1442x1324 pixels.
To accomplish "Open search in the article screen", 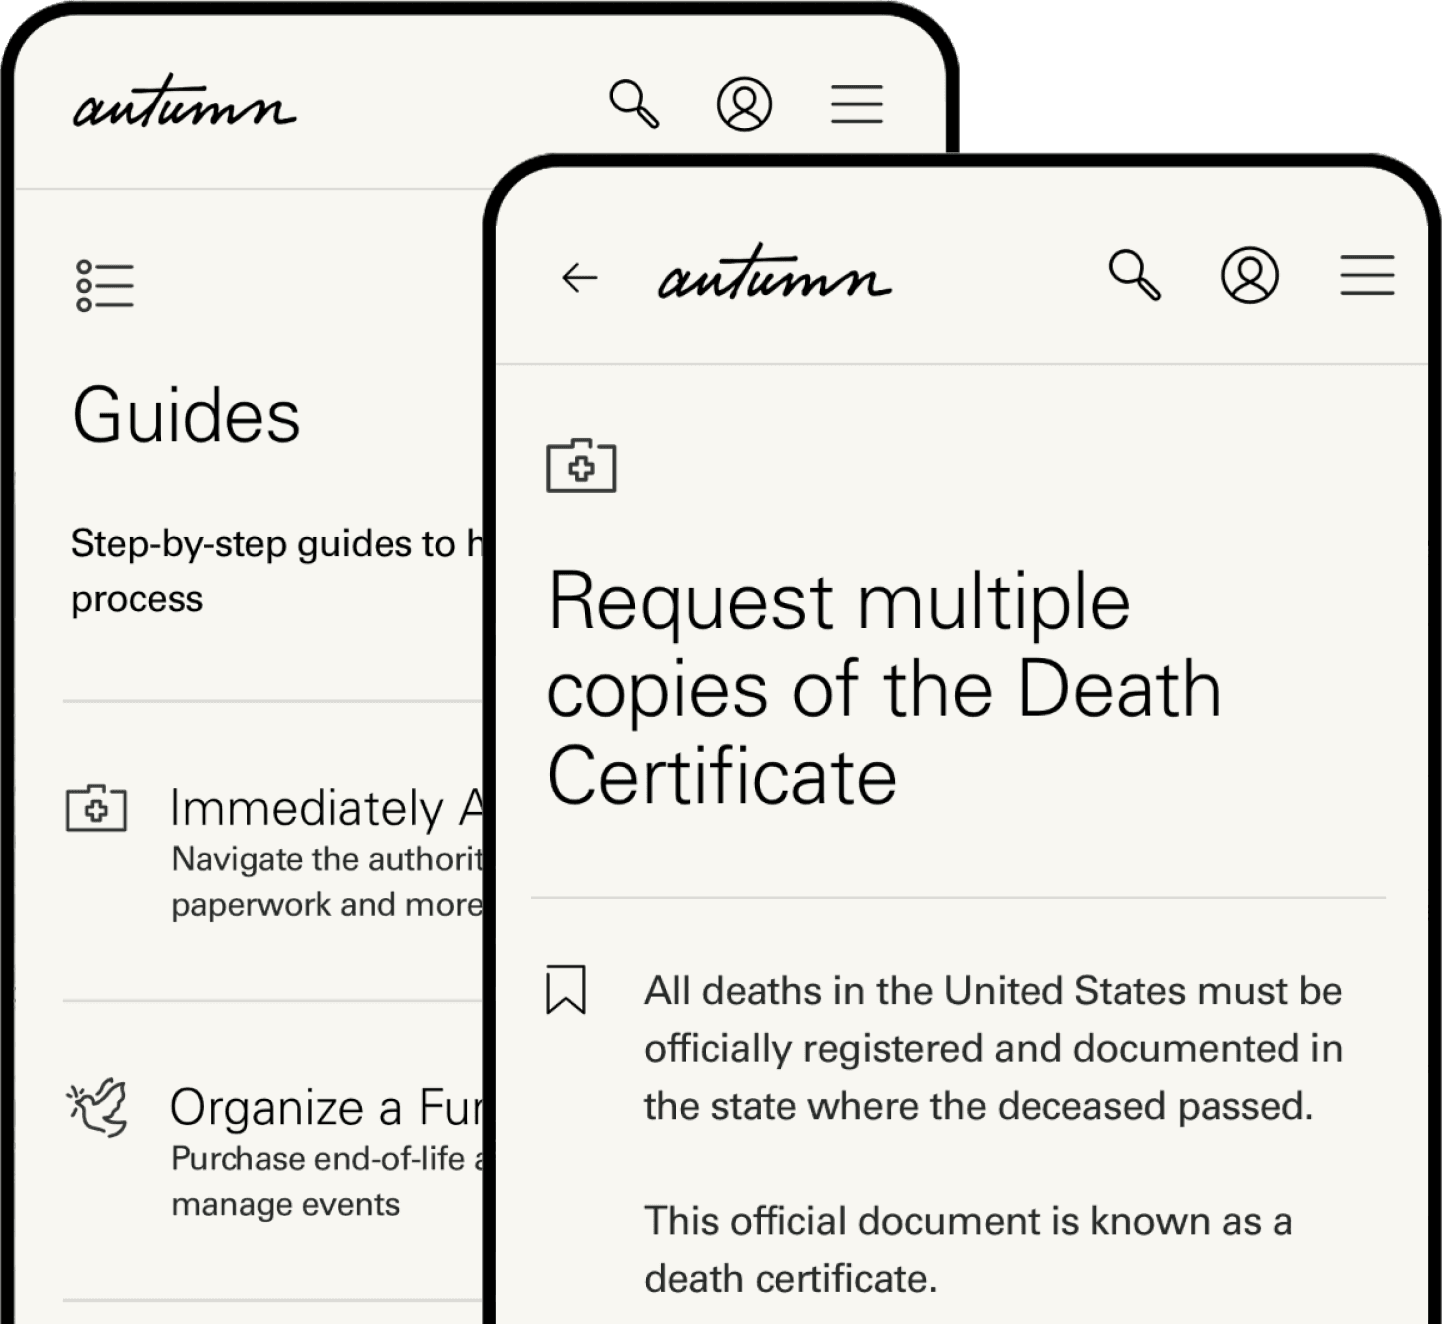I will 1135,275.
